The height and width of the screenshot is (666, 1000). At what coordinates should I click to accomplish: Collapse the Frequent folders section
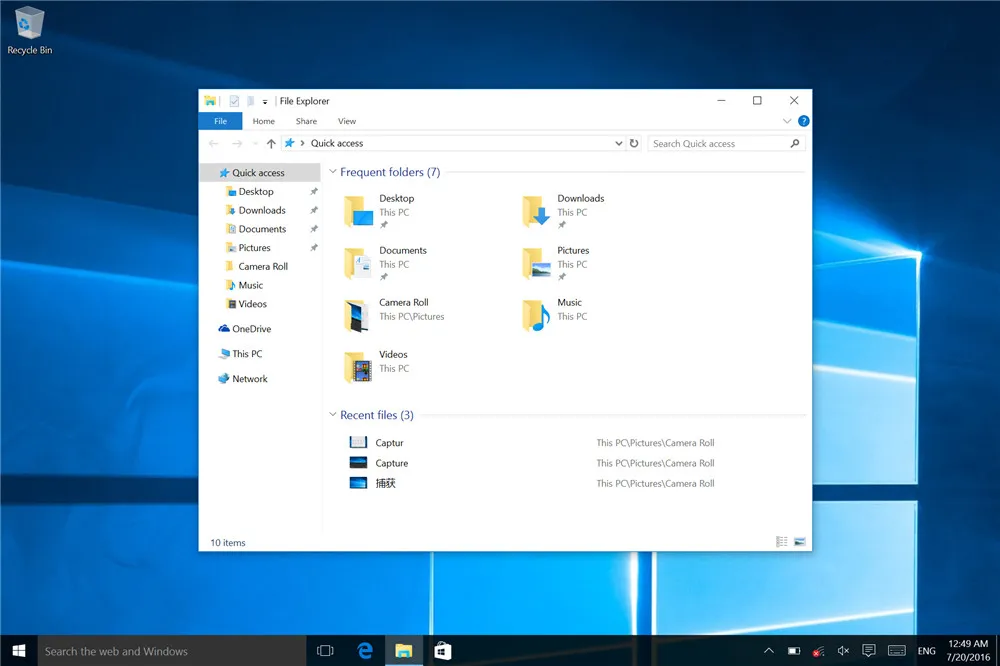(333, 173)
